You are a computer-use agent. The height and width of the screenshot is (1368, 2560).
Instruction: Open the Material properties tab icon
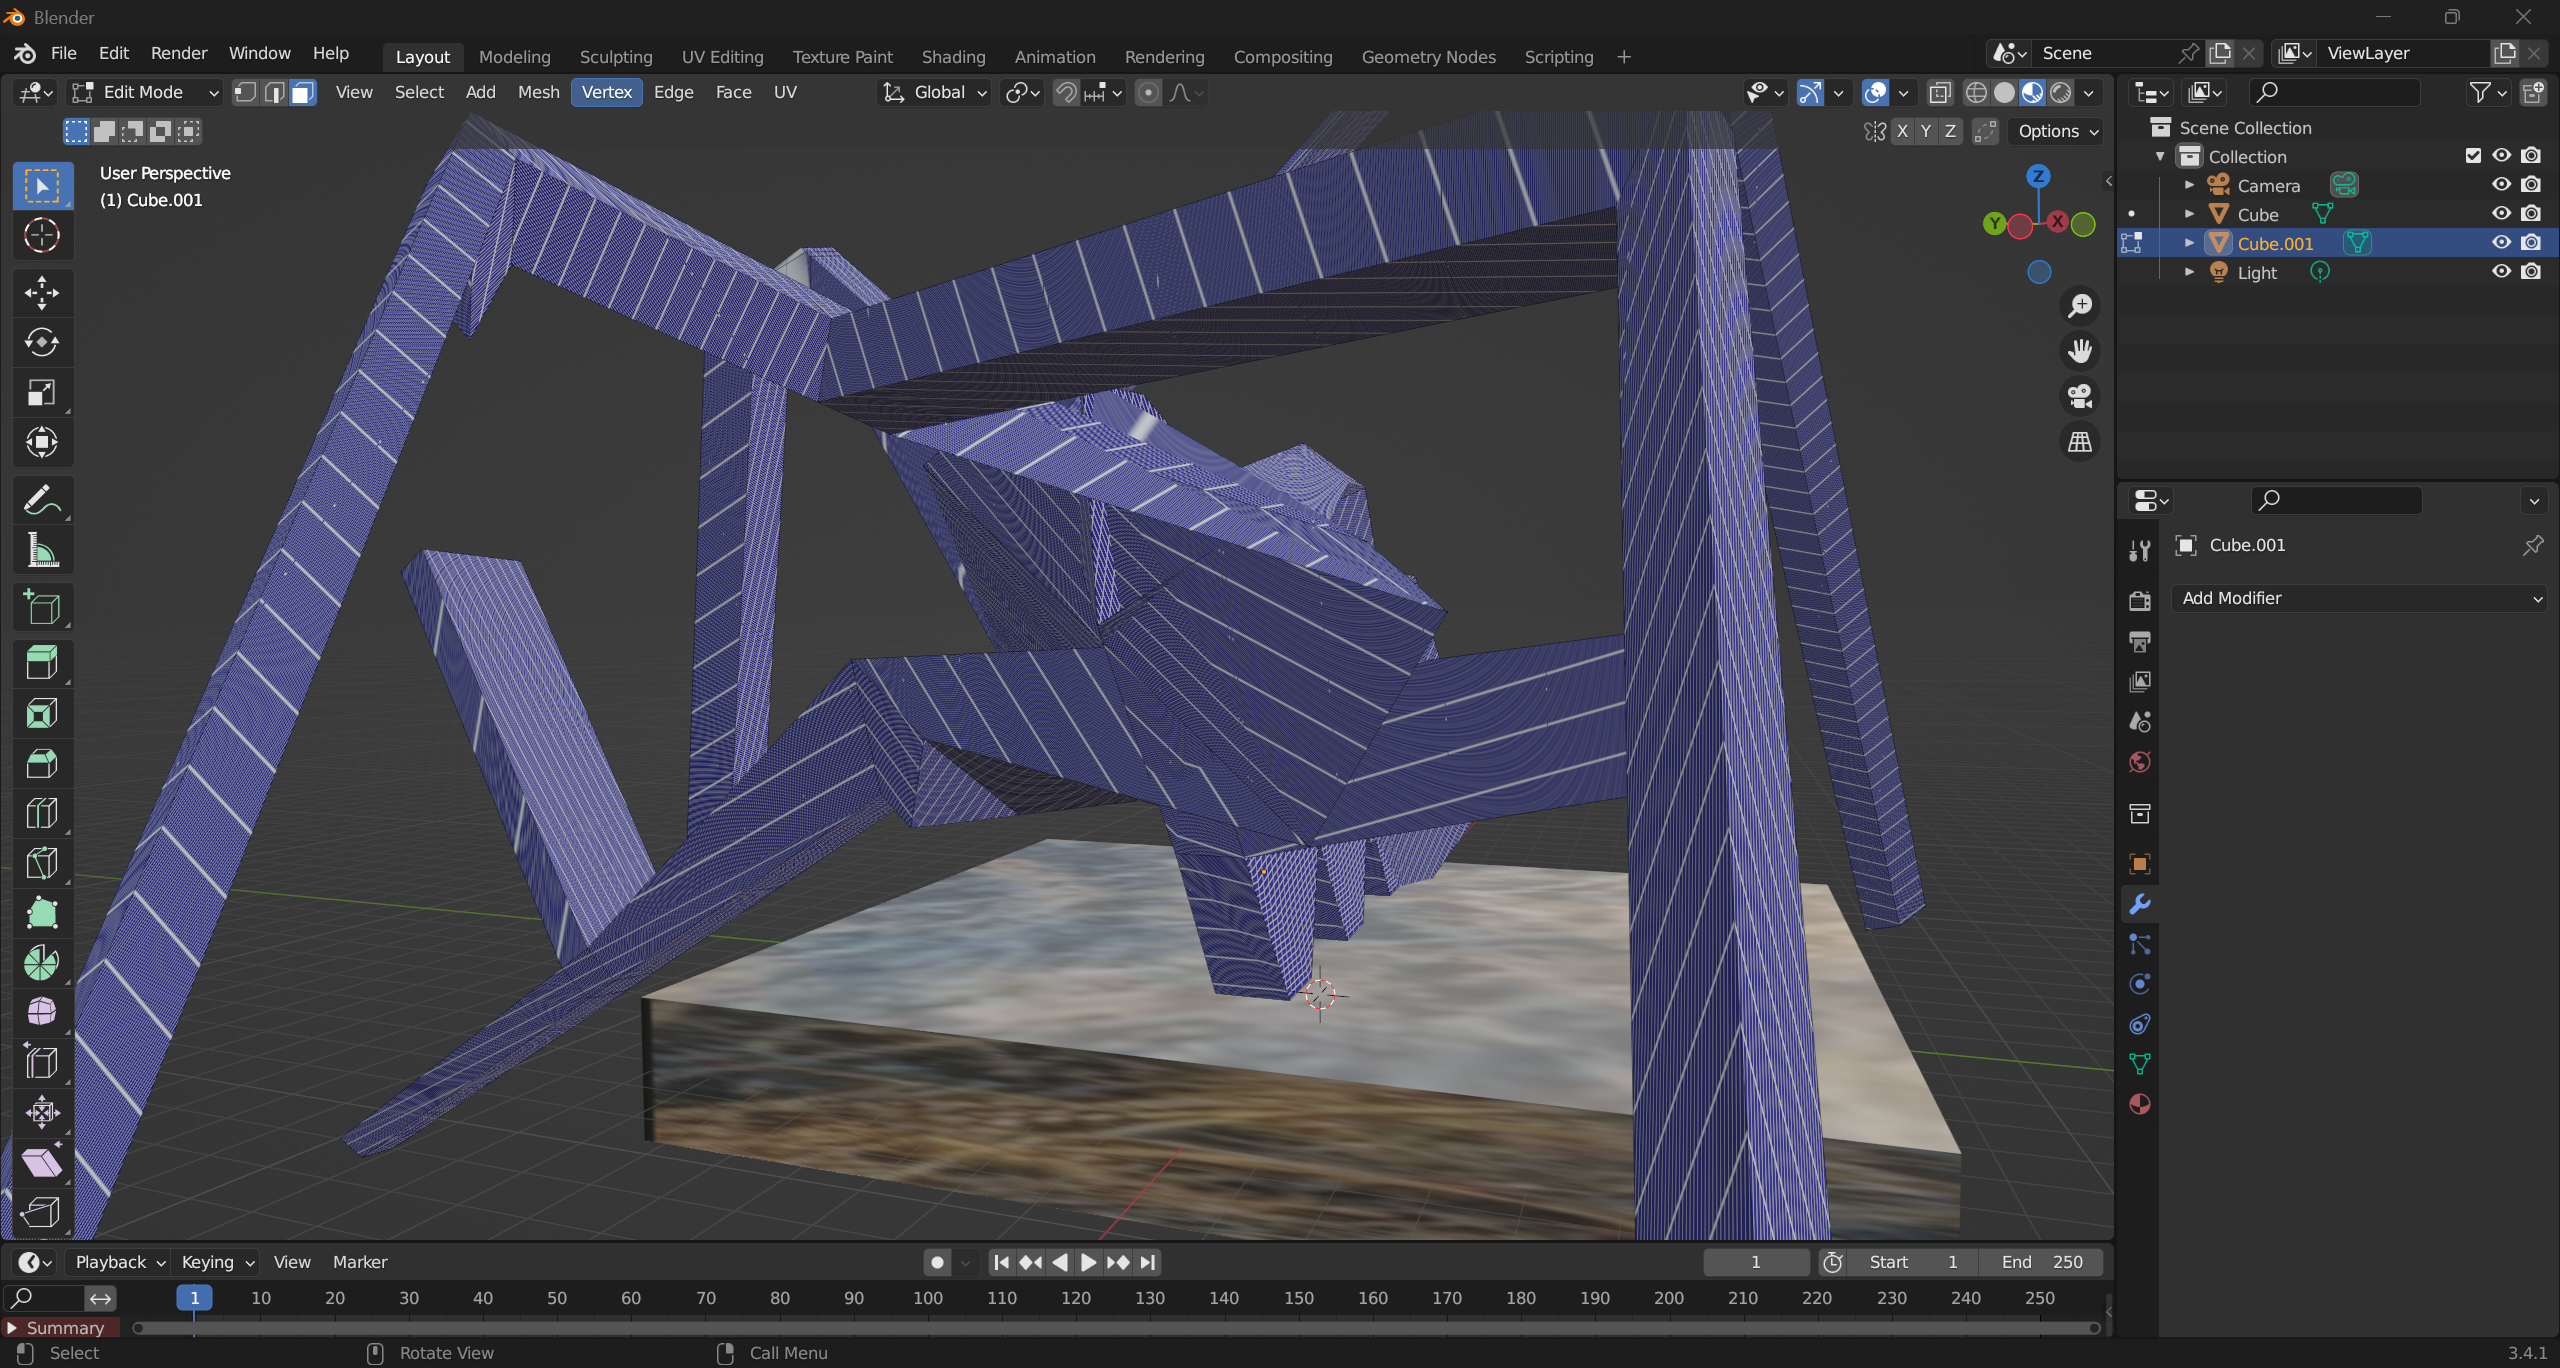tap(2140, 1104)
